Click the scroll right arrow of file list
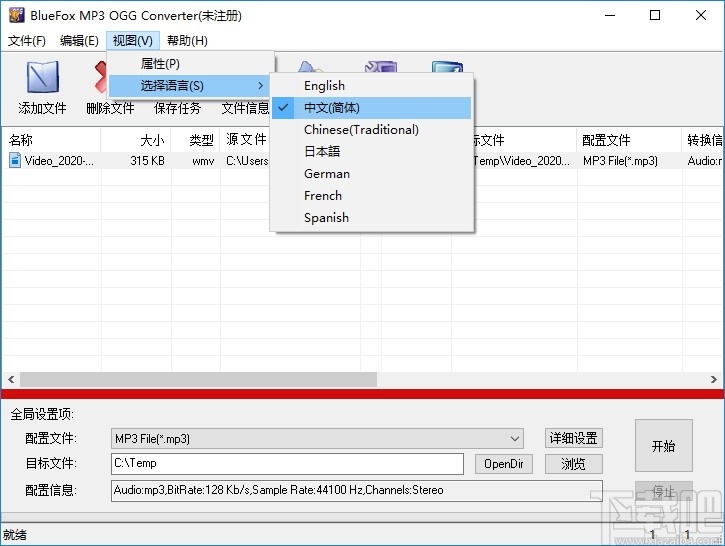The image size is (725, 546). [714, 380]
